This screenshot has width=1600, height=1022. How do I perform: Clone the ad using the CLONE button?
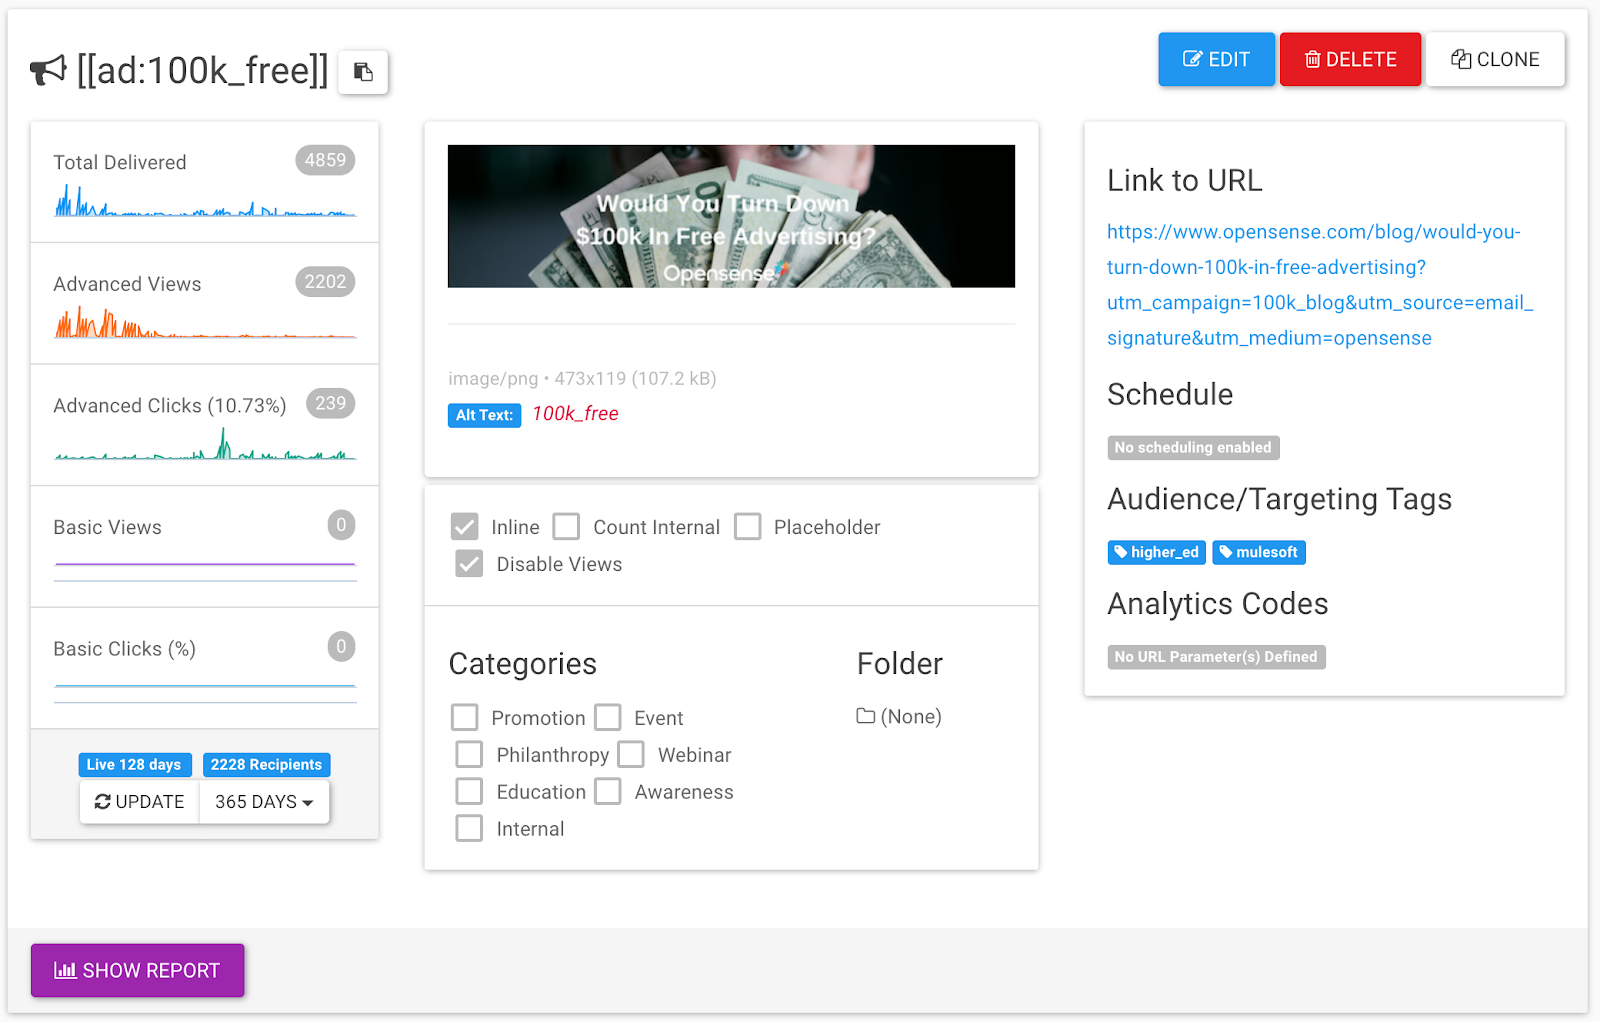pyautogui.click(x=1495, y=59)
